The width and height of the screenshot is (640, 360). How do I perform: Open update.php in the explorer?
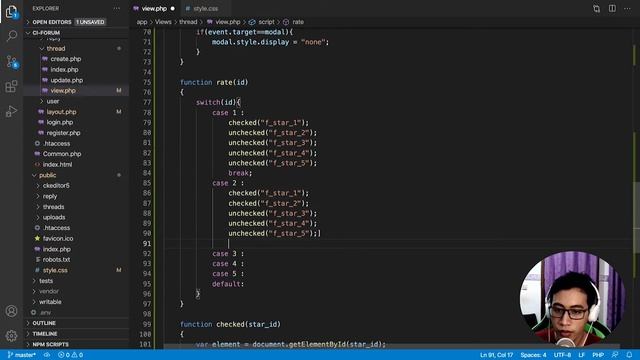[67, 80]
